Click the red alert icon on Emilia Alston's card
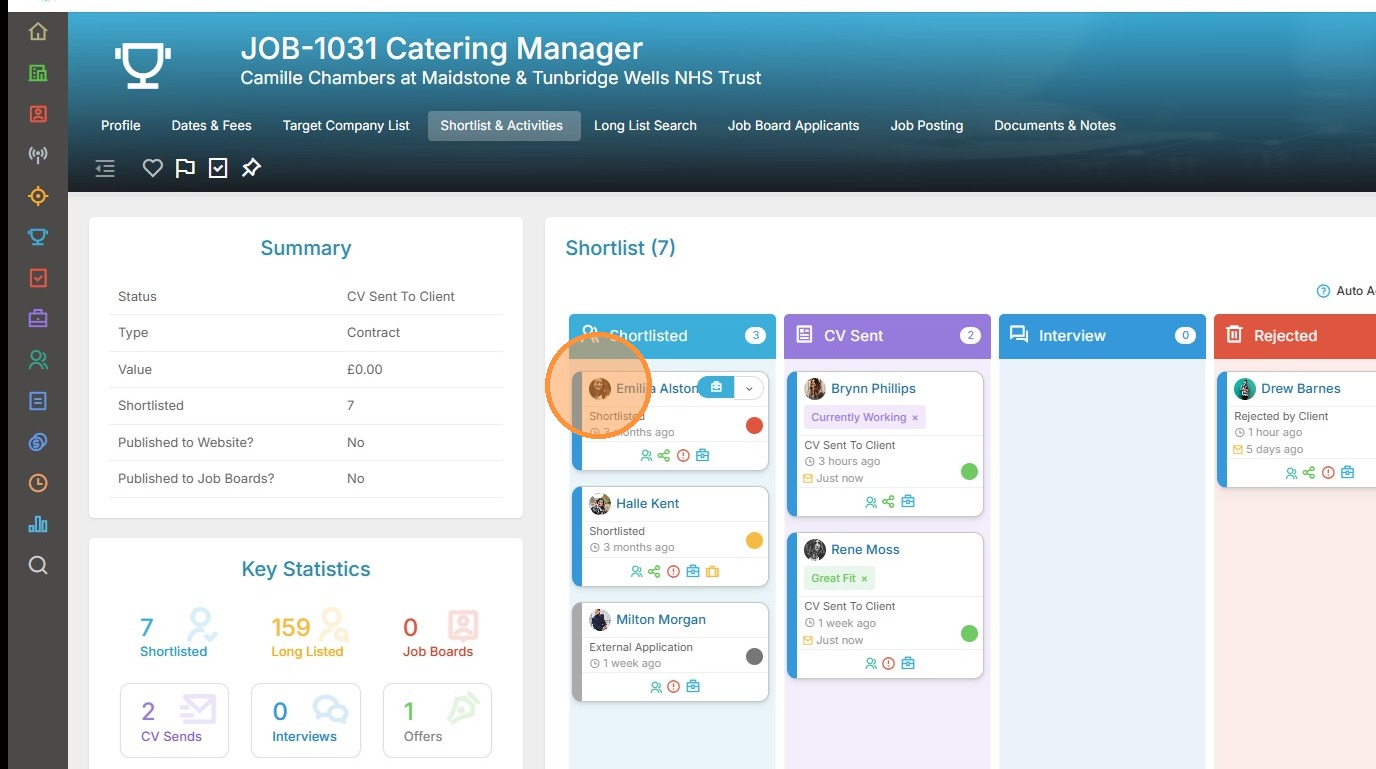The width and height of the screenshot is (1376, 769). pos(683,456)
